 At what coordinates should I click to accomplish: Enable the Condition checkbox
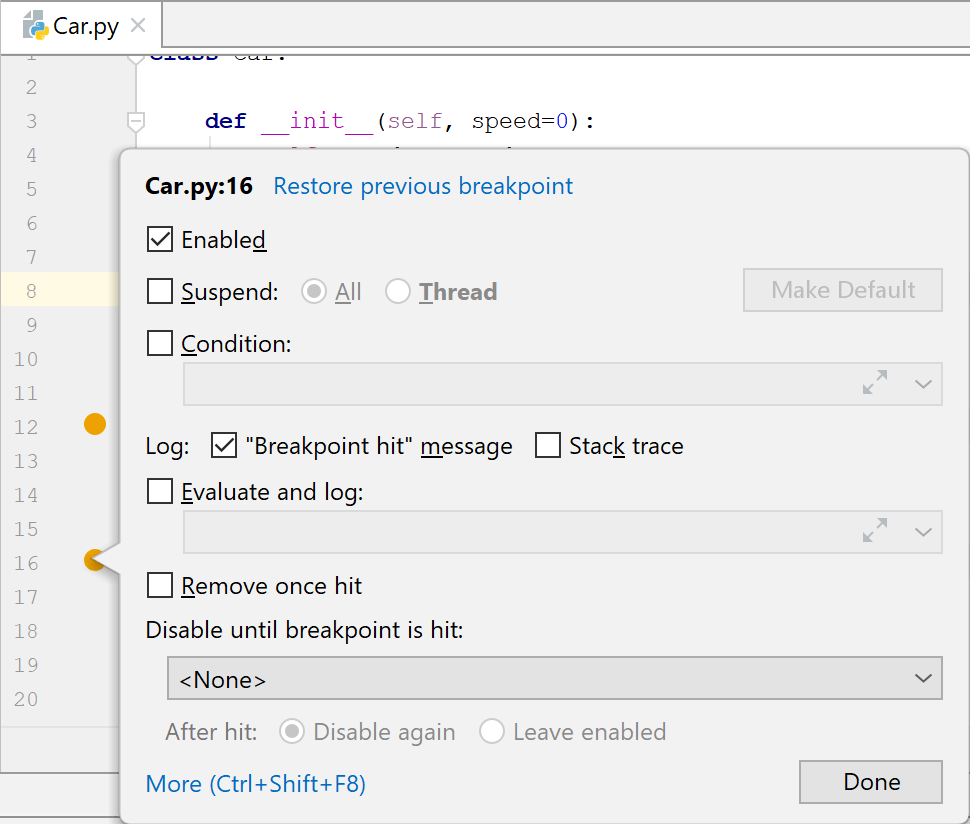click(160, 344)
